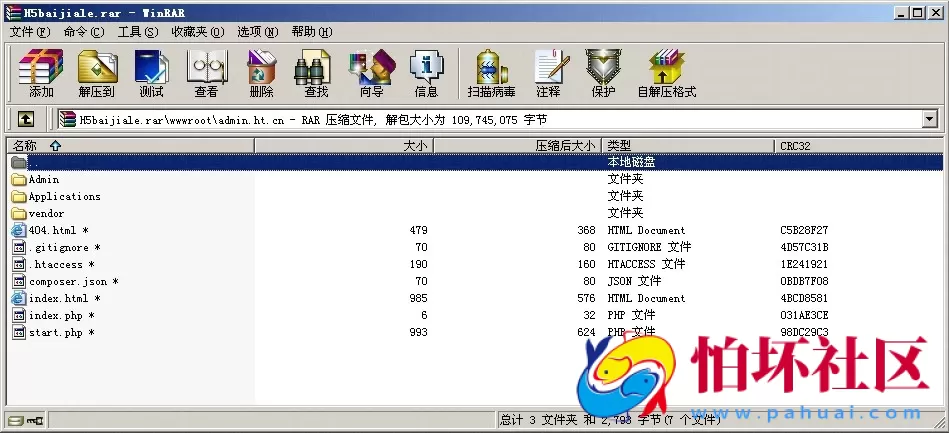Click the 404.html file icon
The height and width of the screenshot is (433, 949).
coord(19,230)
